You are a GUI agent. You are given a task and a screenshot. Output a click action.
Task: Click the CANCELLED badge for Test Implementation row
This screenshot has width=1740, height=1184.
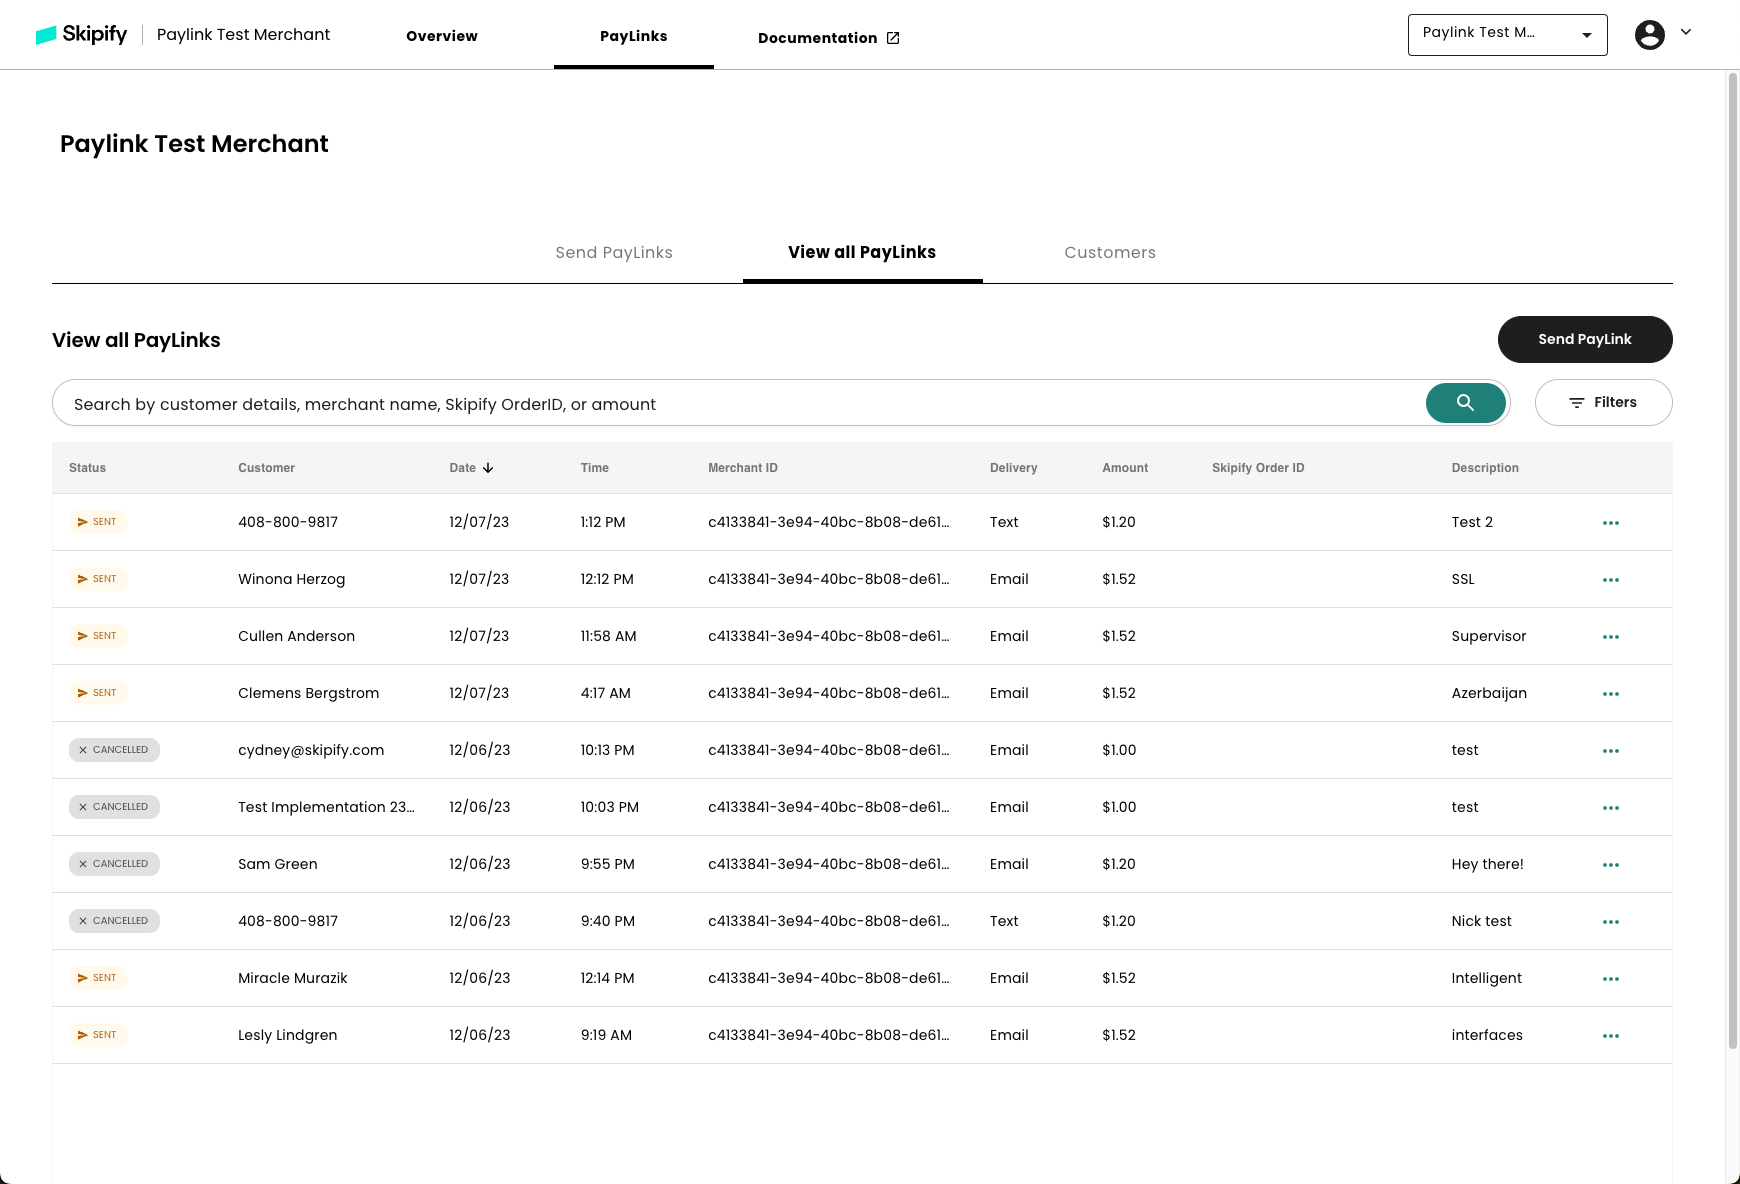(x=114, y=807)
